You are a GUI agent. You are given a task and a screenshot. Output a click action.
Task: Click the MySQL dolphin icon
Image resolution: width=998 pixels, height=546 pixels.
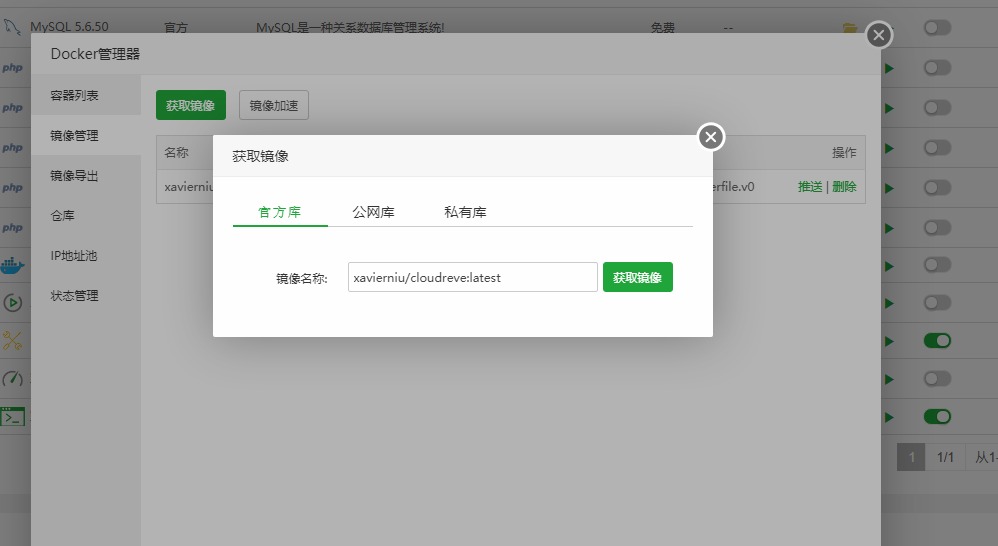coord(12,27)
